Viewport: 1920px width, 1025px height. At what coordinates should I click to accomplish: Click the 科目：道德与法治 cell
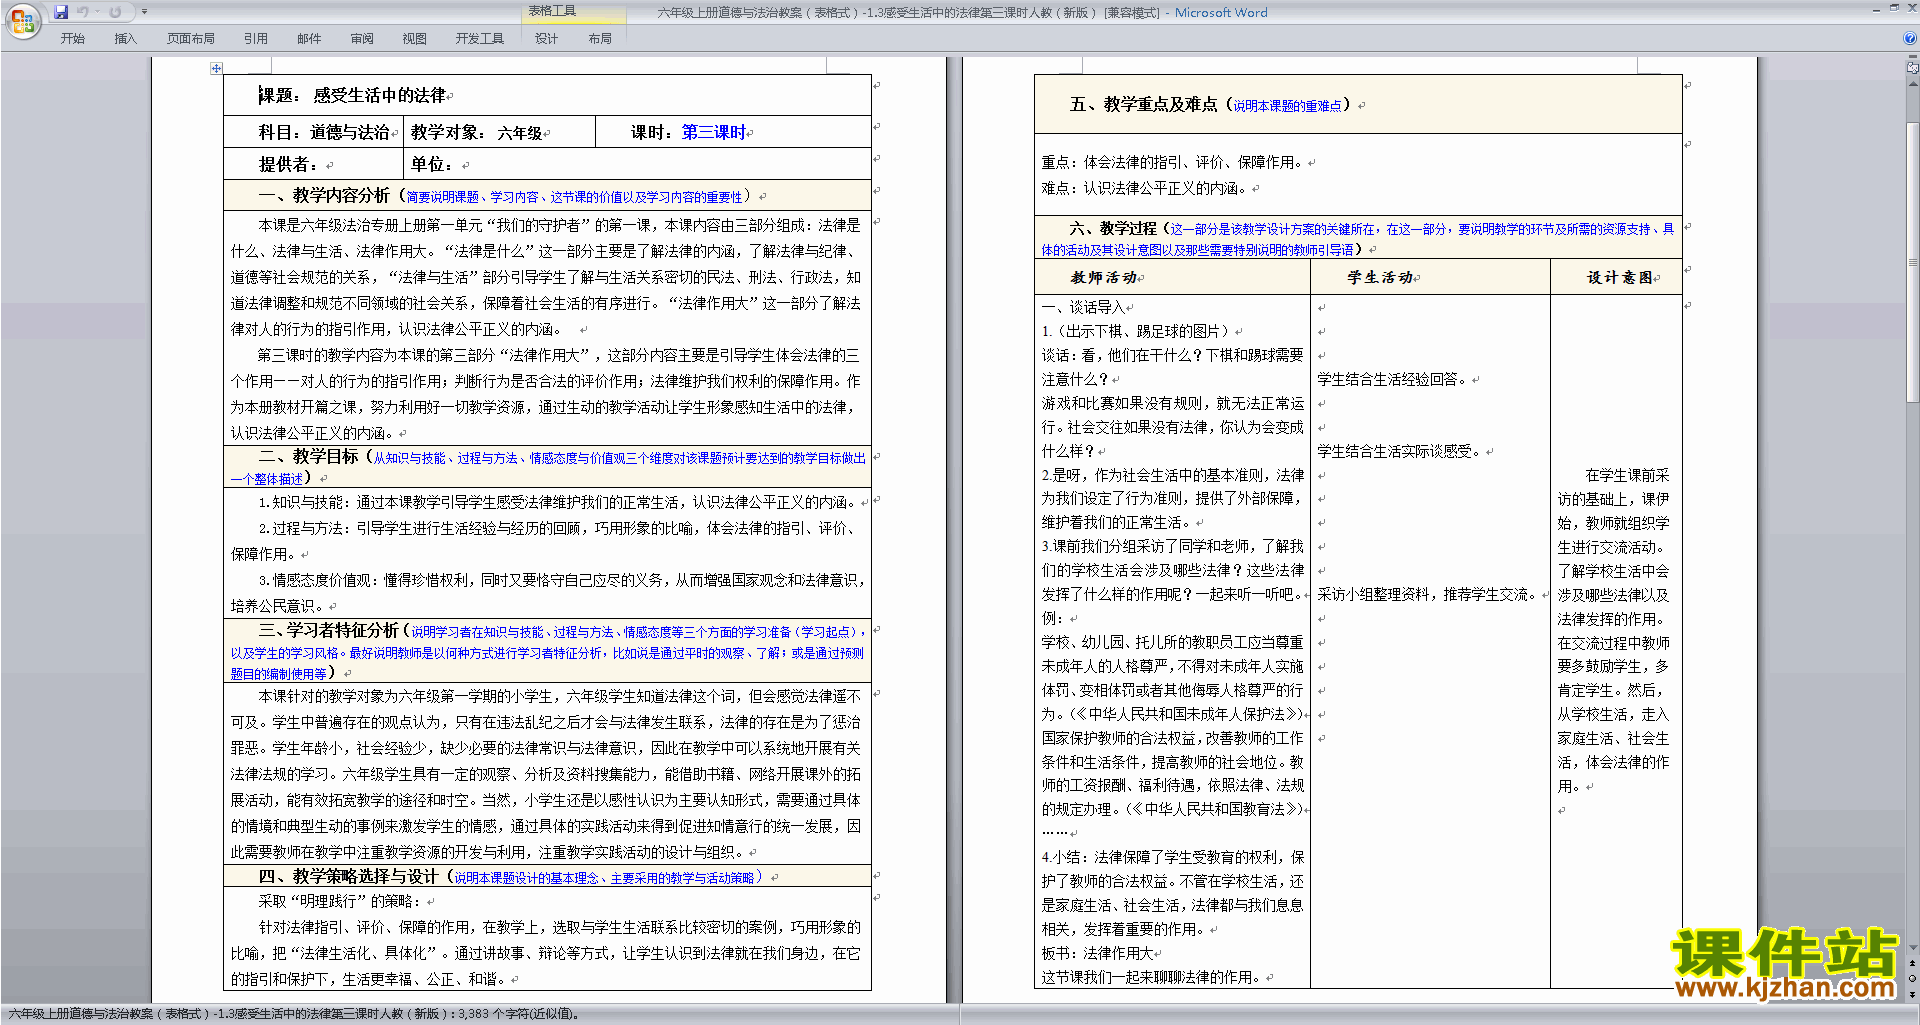314,132
